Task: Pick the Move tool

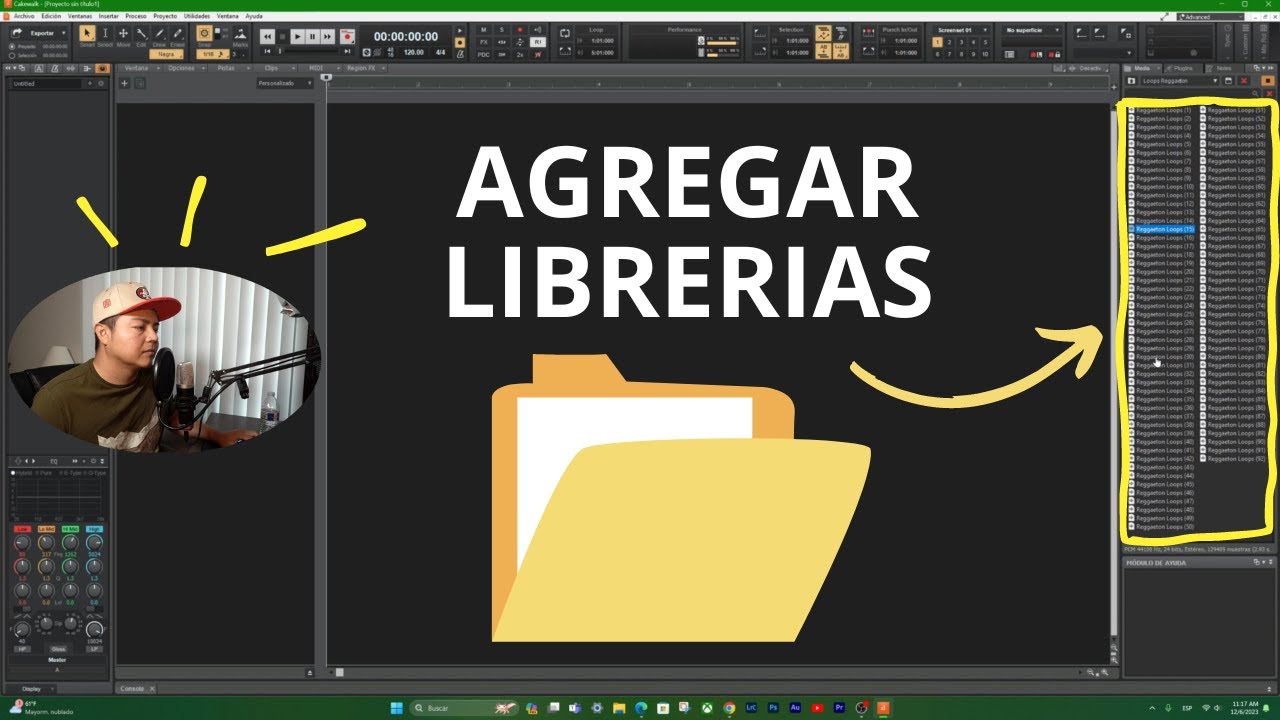Action: tap(123, 34)
